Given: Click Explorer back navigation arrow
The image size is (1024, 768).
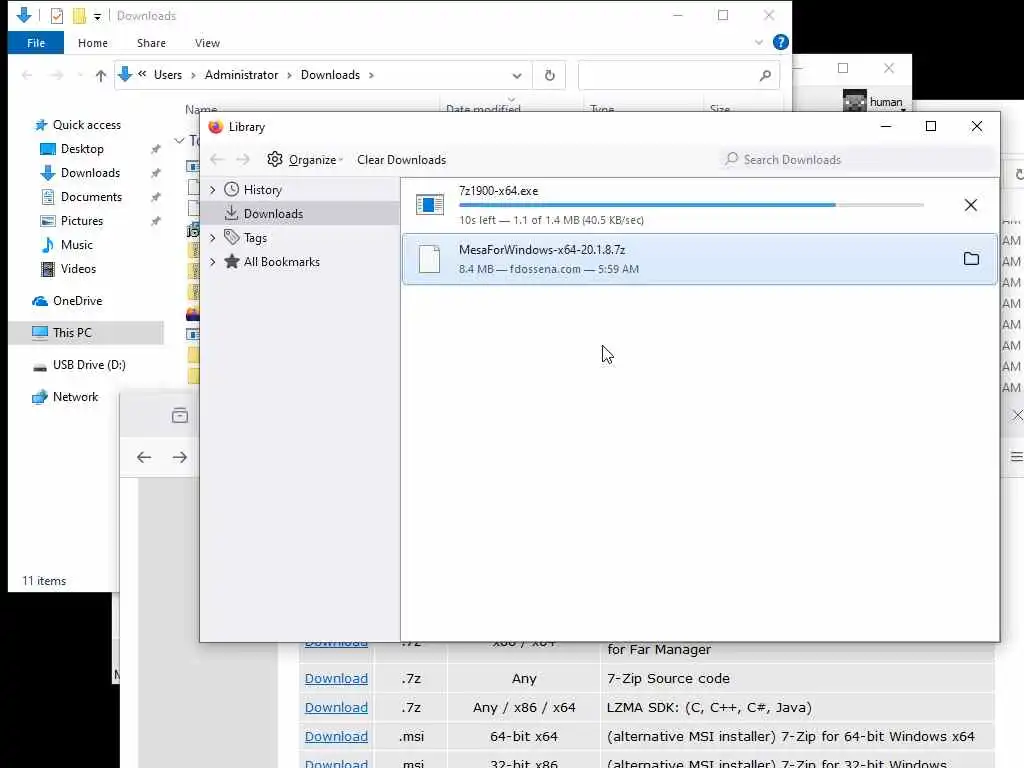Looking at the screenshot, I should (x=27, y=75).
